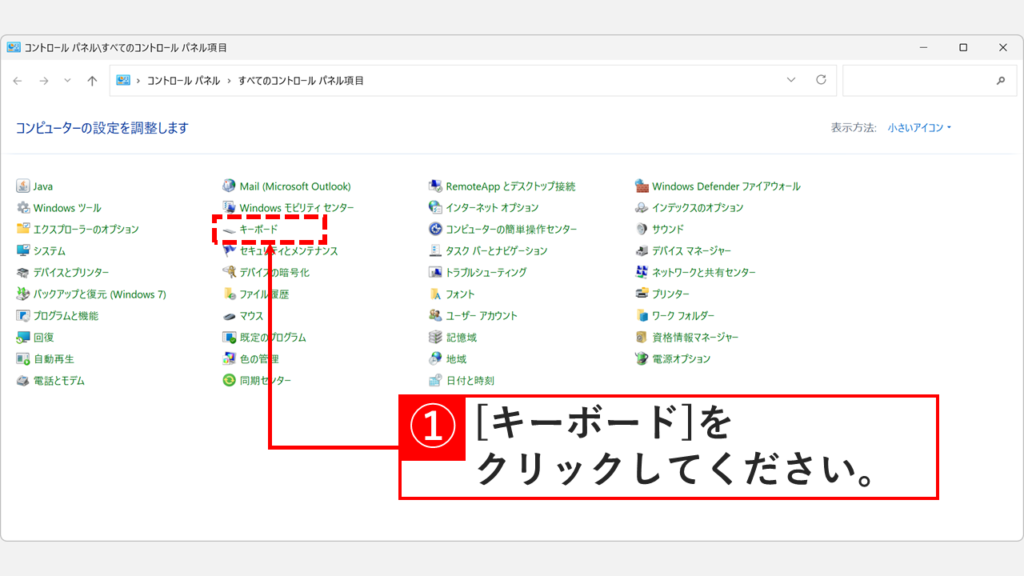Click the refresh button in the address bar
The image size is (1024, 576).
point(823,79)
